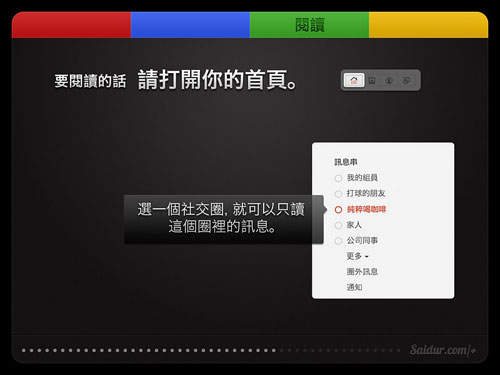Click the 請打開你的首頁 headline text

217,80
